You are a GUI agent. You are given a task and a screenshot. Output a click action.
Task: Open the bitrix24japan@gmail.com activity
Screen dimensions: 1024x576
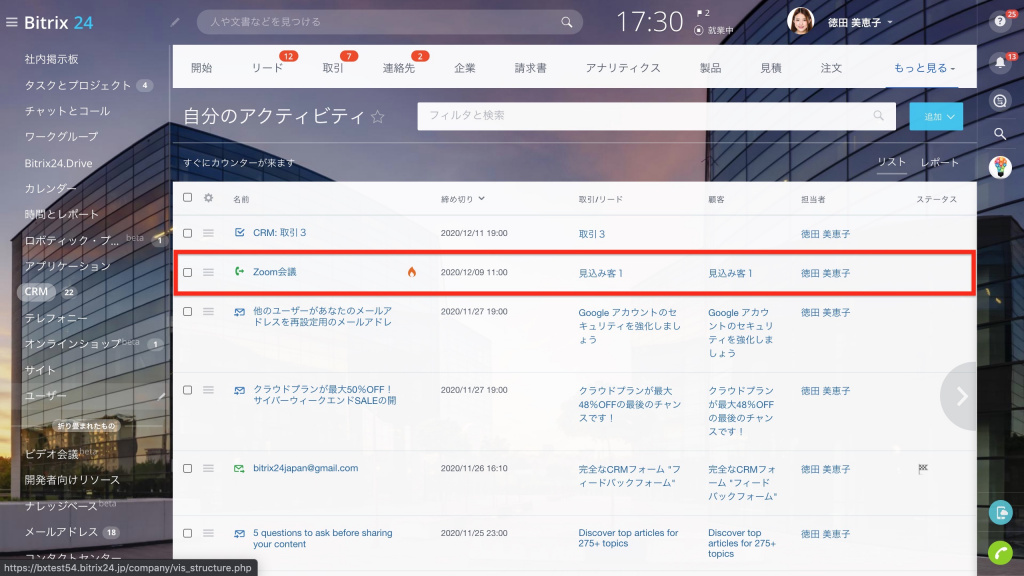pos(306,468)
